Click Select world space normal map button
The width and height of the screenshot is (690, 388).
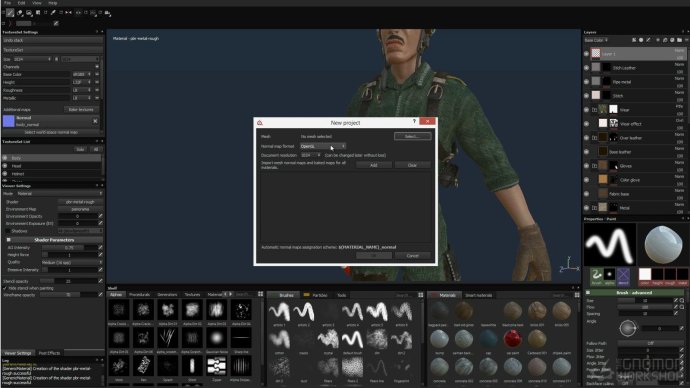(51, 132)
